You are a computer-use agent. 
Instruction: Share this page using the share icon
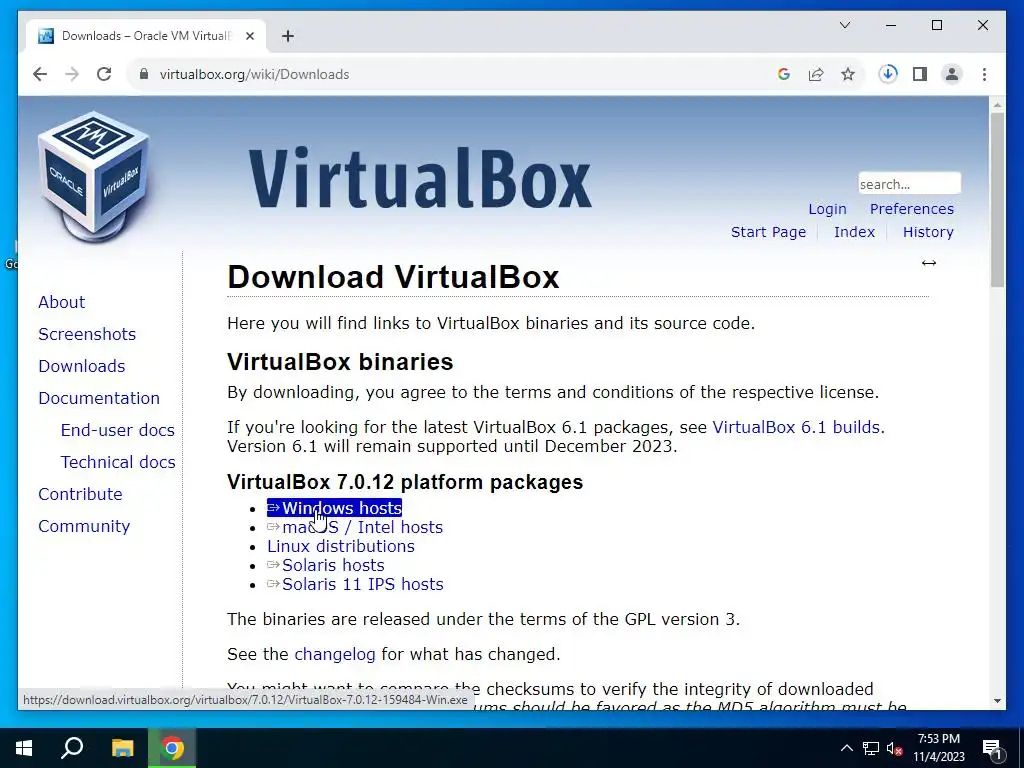tap(816, 74)
